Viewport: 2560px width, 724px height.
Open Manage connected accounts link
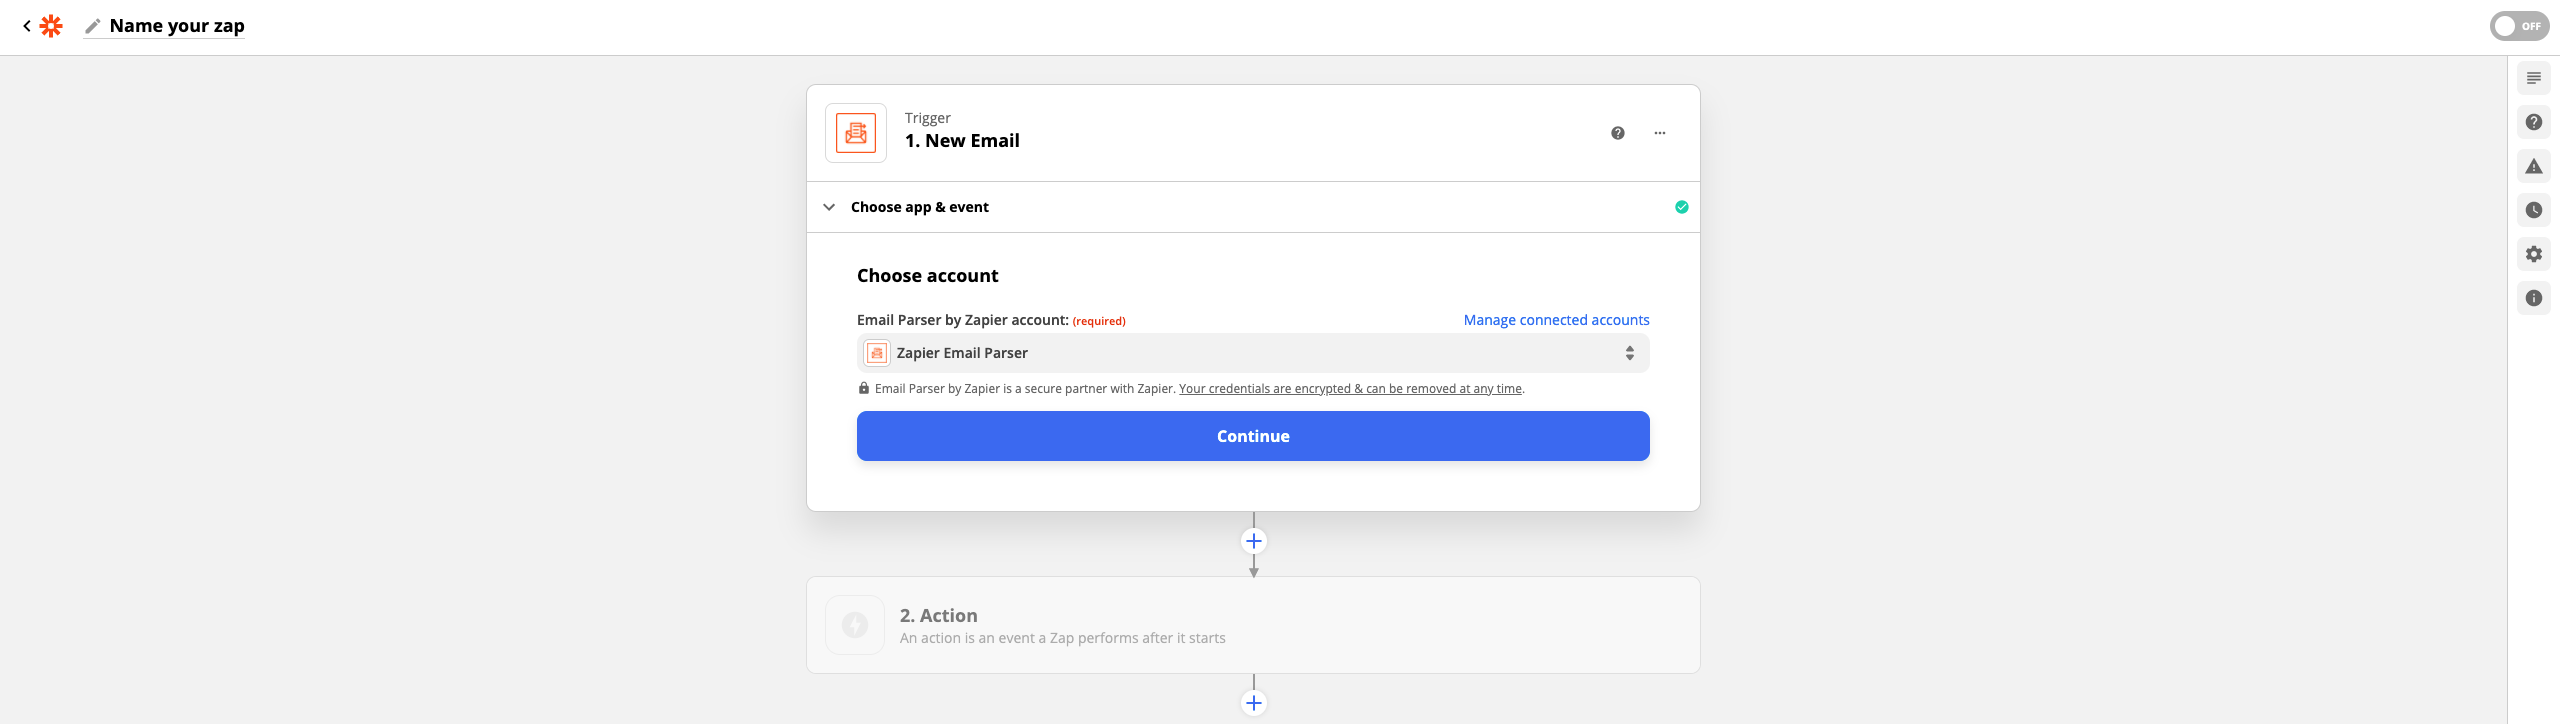click(1556, 320)
